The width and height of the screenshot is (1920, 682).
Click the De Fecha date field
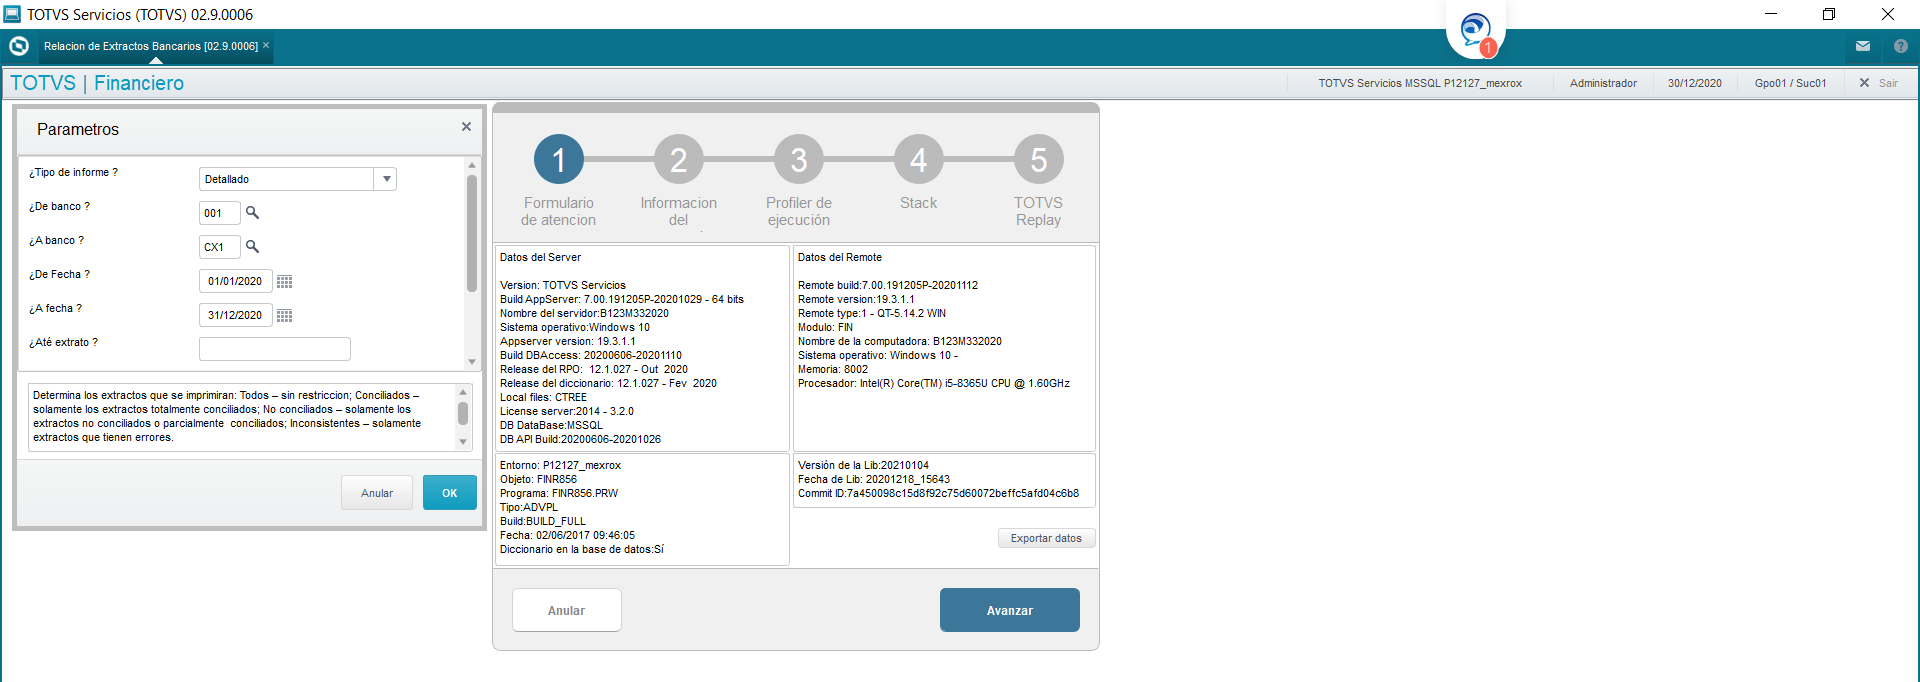235,281
